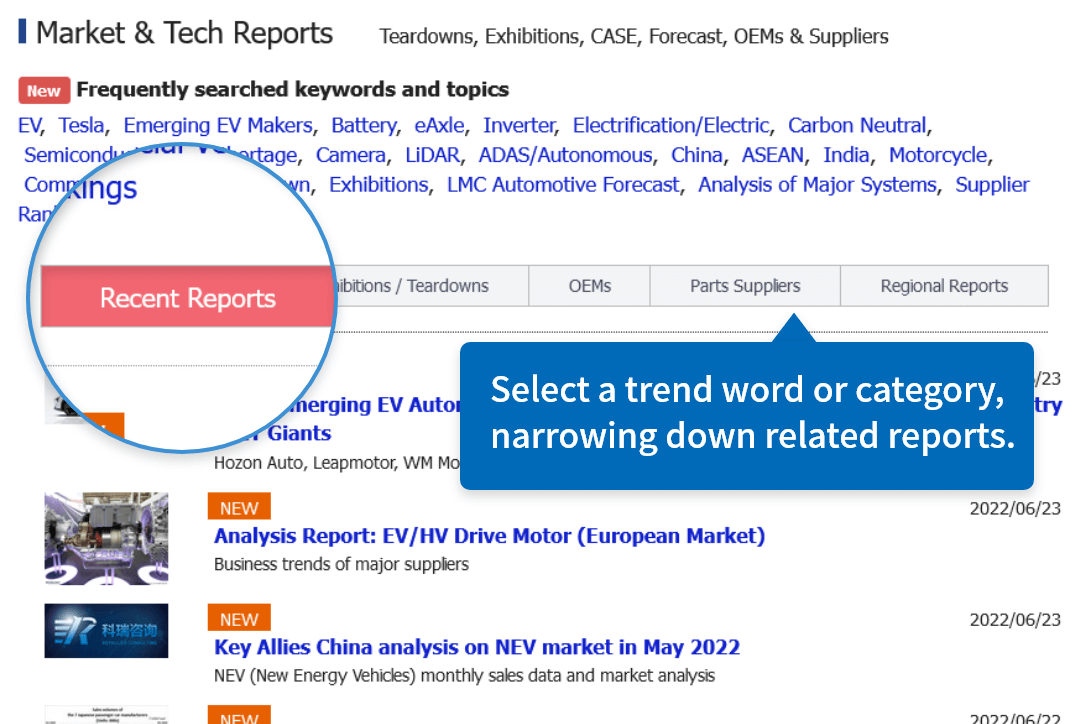
Task: Select the Inverter keyword link
Action: (x=519, y=125)
